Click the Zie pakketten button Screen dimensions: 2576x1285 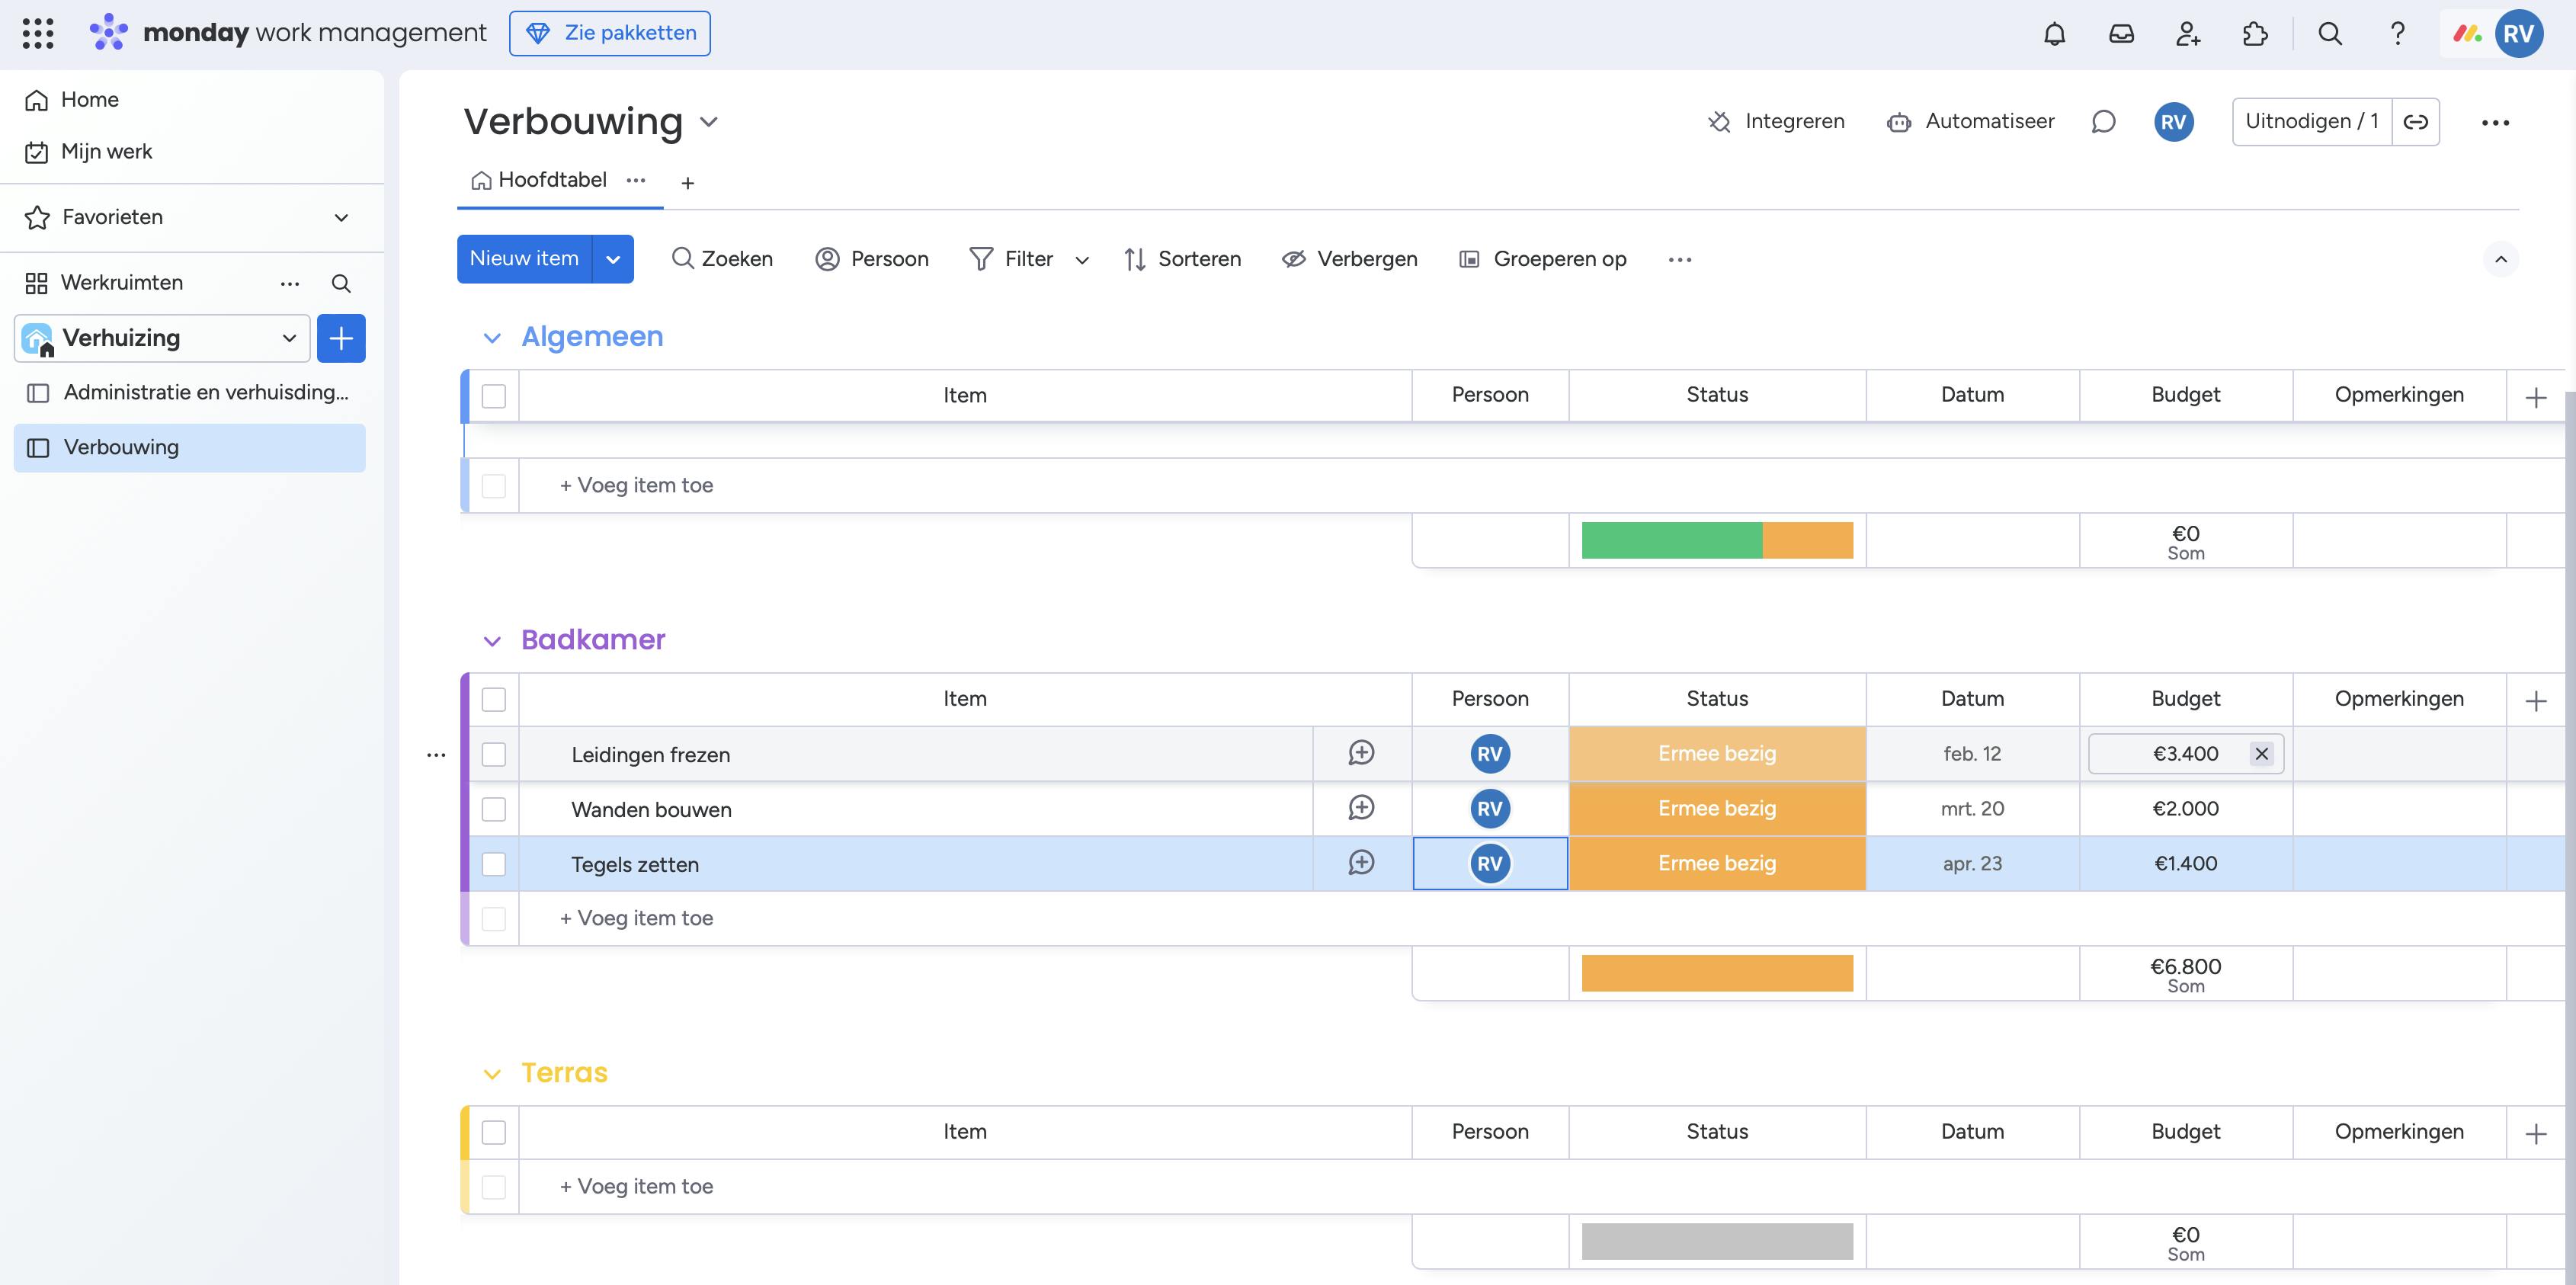[x=610, y=33]
